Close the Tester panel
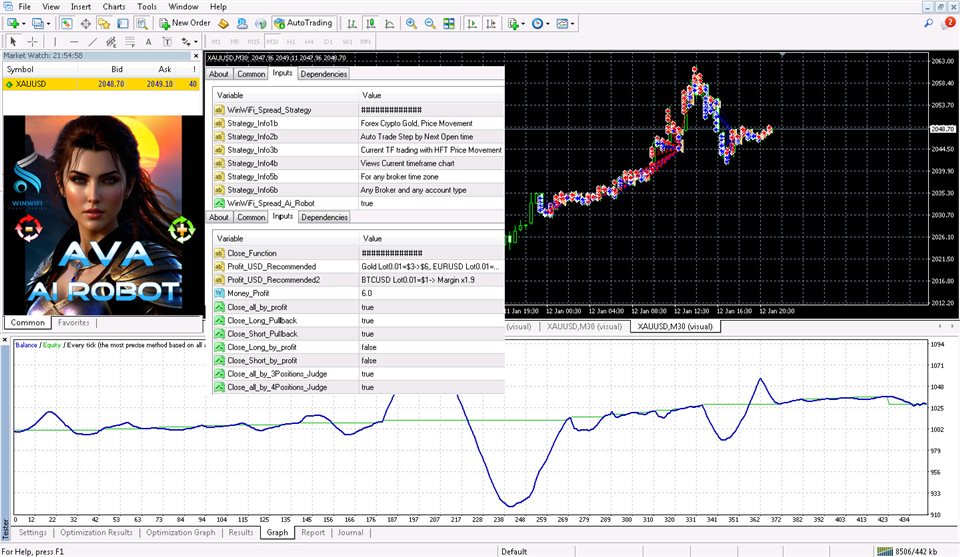Image resolution: width=960 pixels, height=557 pixels. click(x=5, y=339)
